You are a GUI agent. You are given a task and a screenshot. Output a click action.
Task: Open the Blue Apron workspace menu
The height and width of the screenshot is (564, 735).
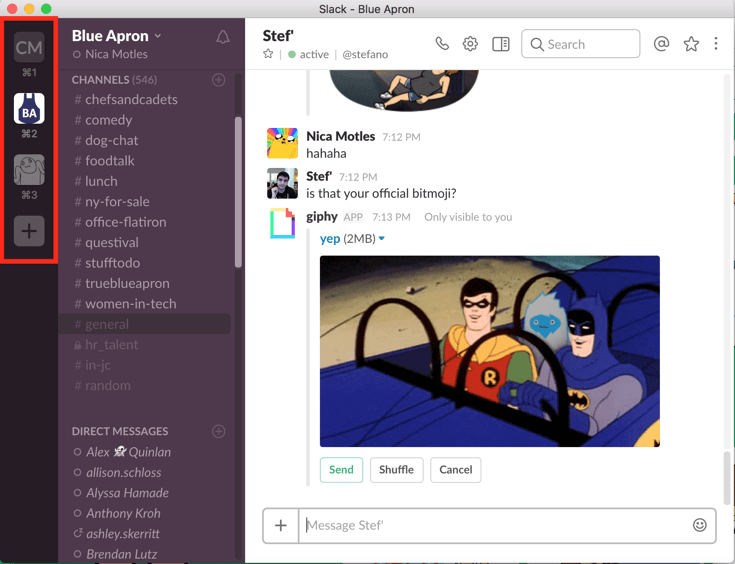[x=116, y=36]
